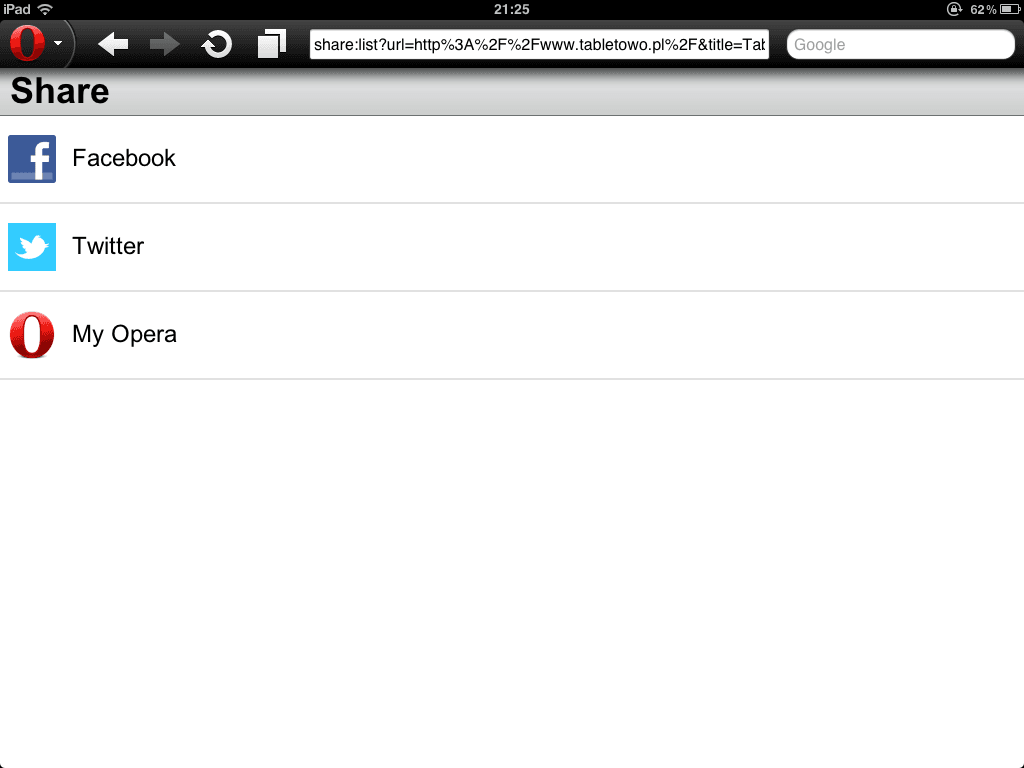Tap the Wi-Fi status icon
The width and height of the screenshot is (1024, 768).
45,9
